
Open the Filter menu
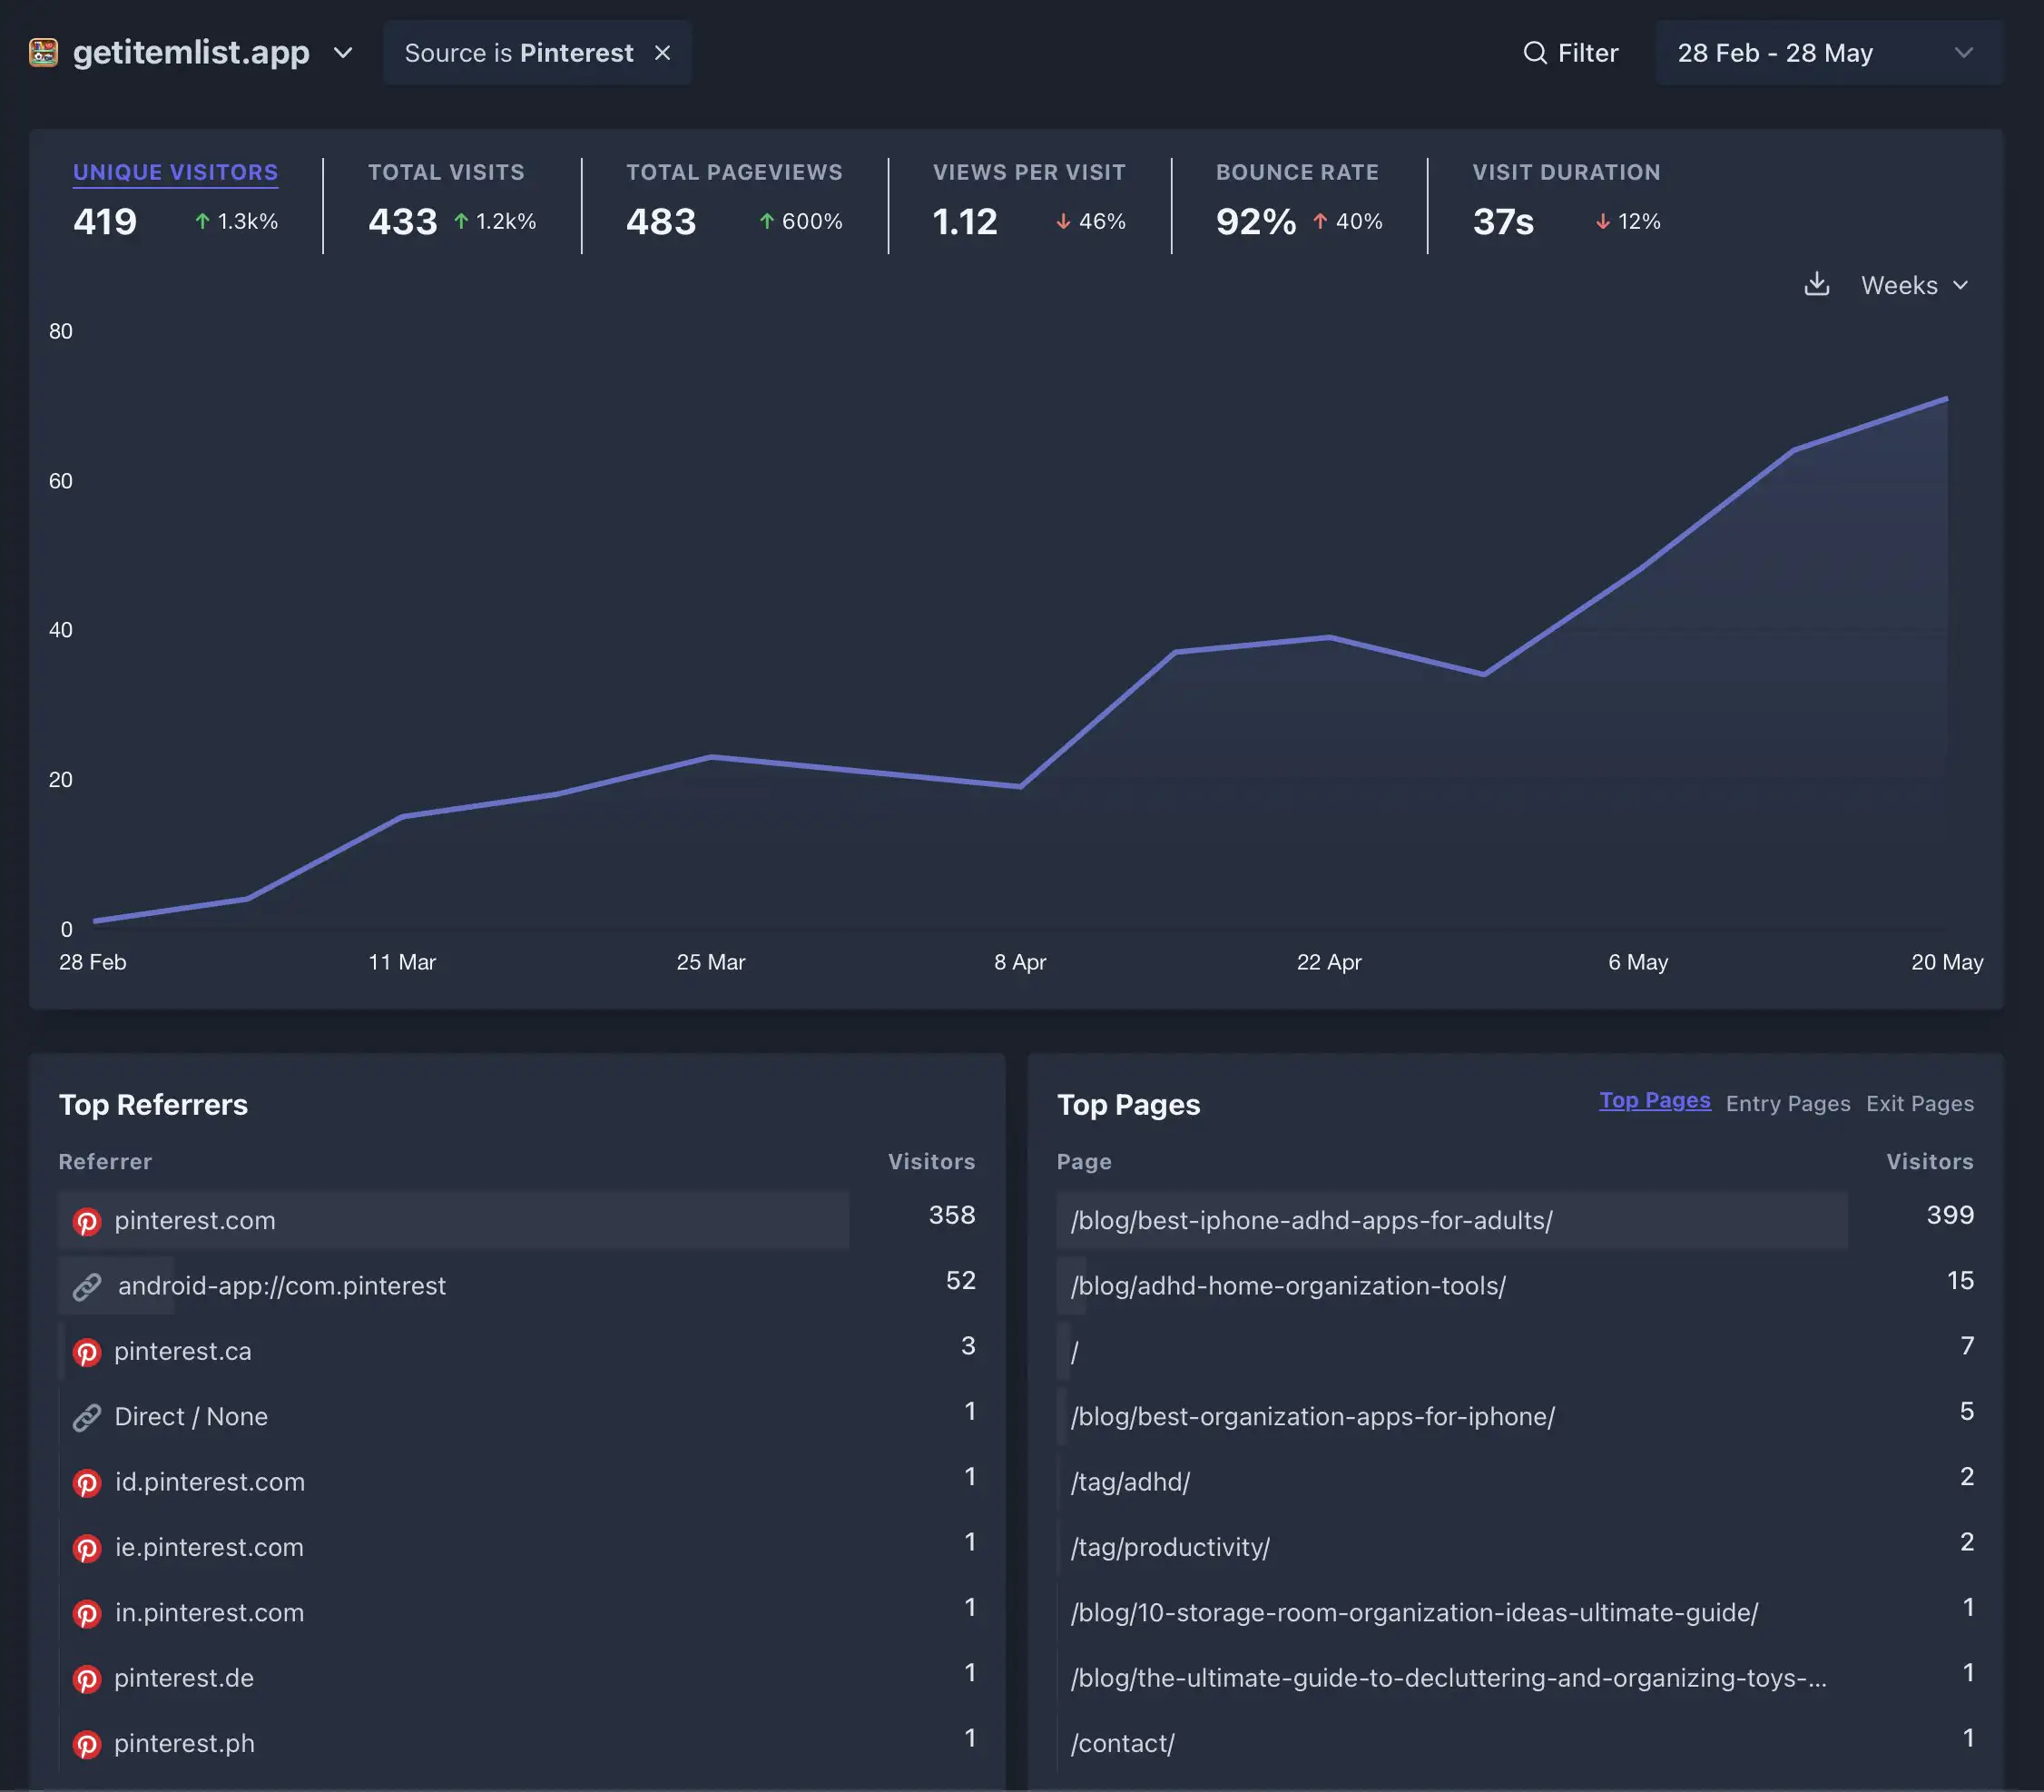click(1570, 52)
